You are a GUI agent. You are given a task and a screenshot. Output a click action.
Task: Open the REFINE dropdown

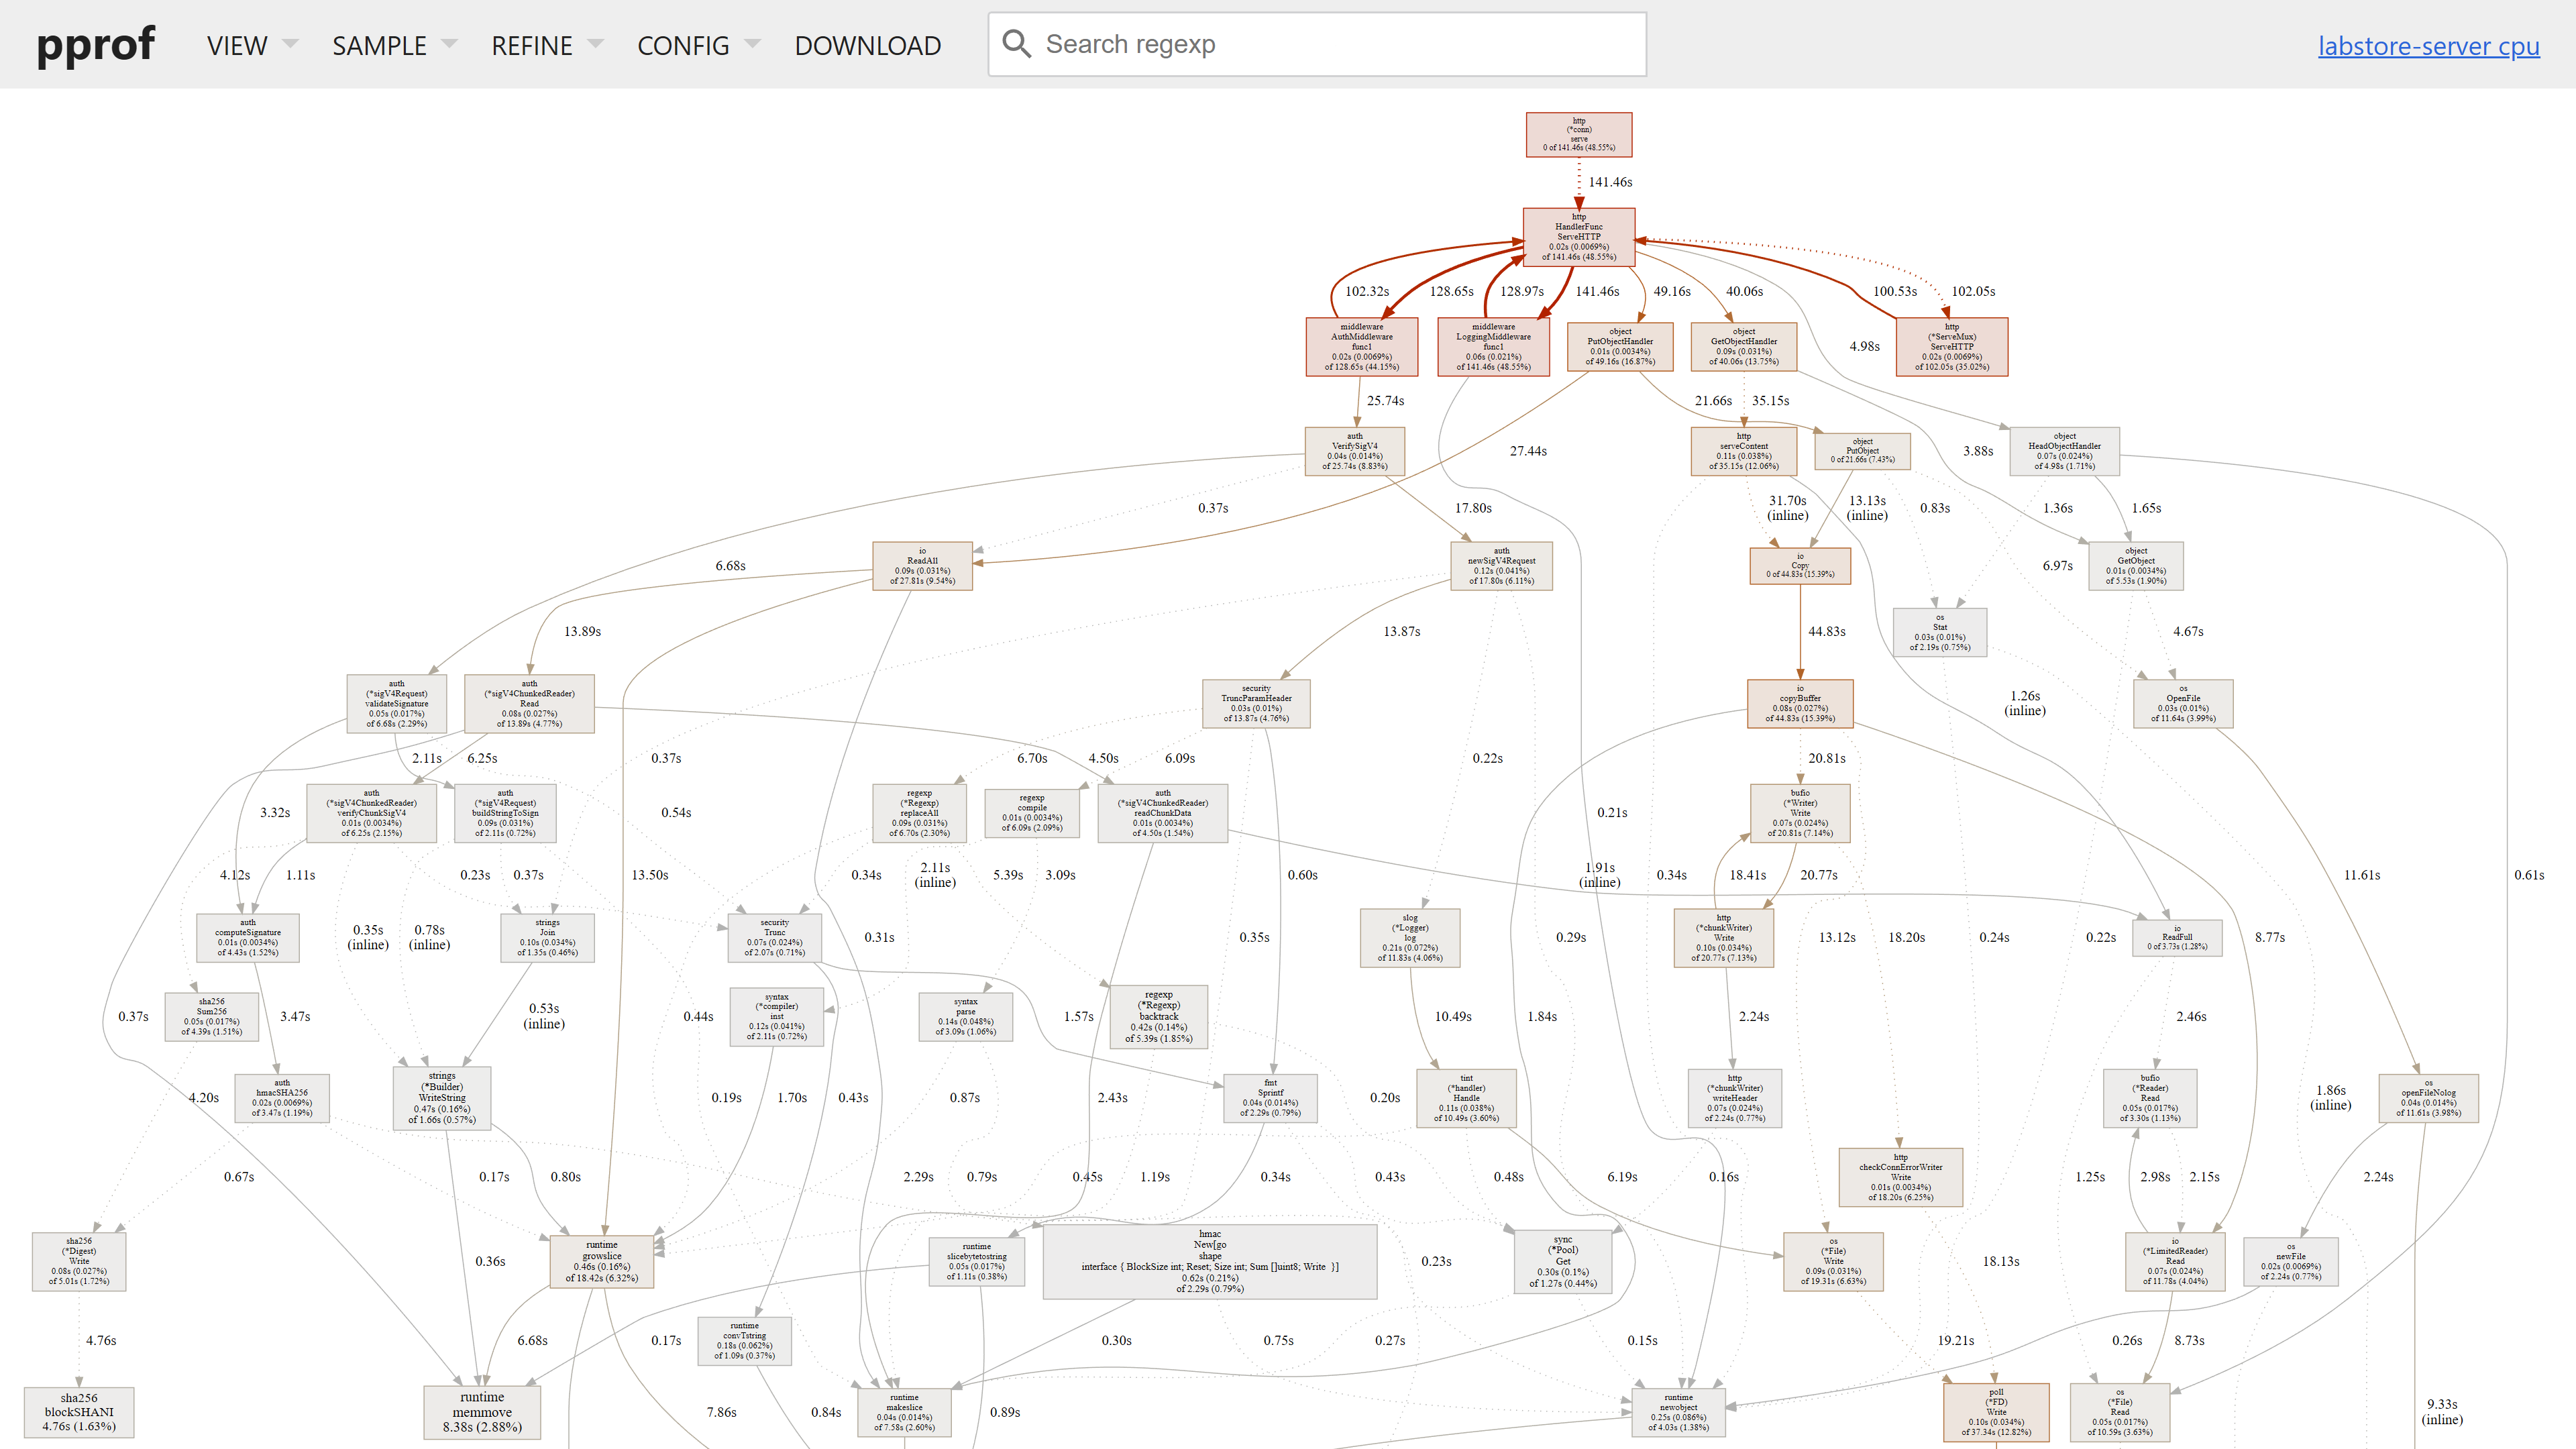point(531,45)
